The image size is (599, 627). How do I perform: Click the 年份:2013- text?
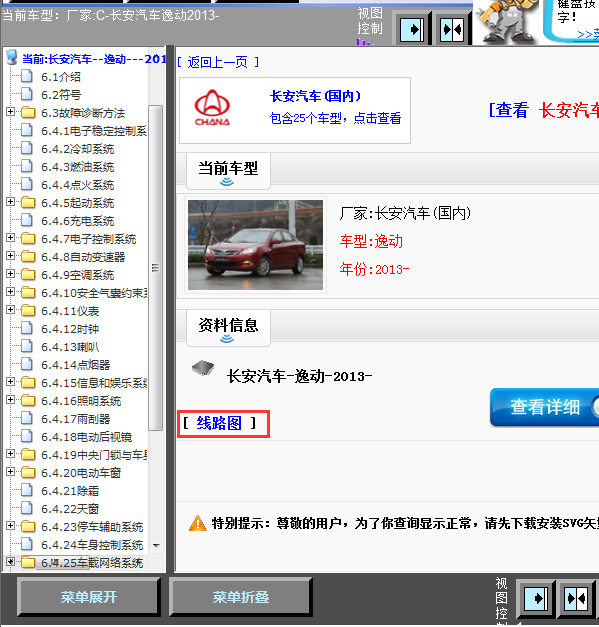click(374, 269)
